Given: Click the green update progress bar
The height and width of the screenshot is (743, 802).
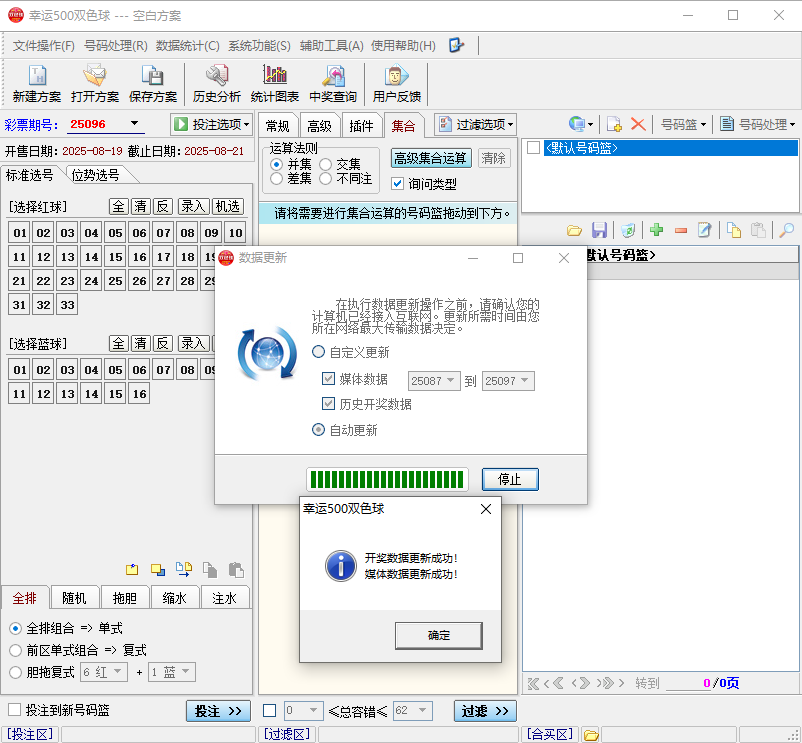Looking at the screenshot, I should coord(387,479).
